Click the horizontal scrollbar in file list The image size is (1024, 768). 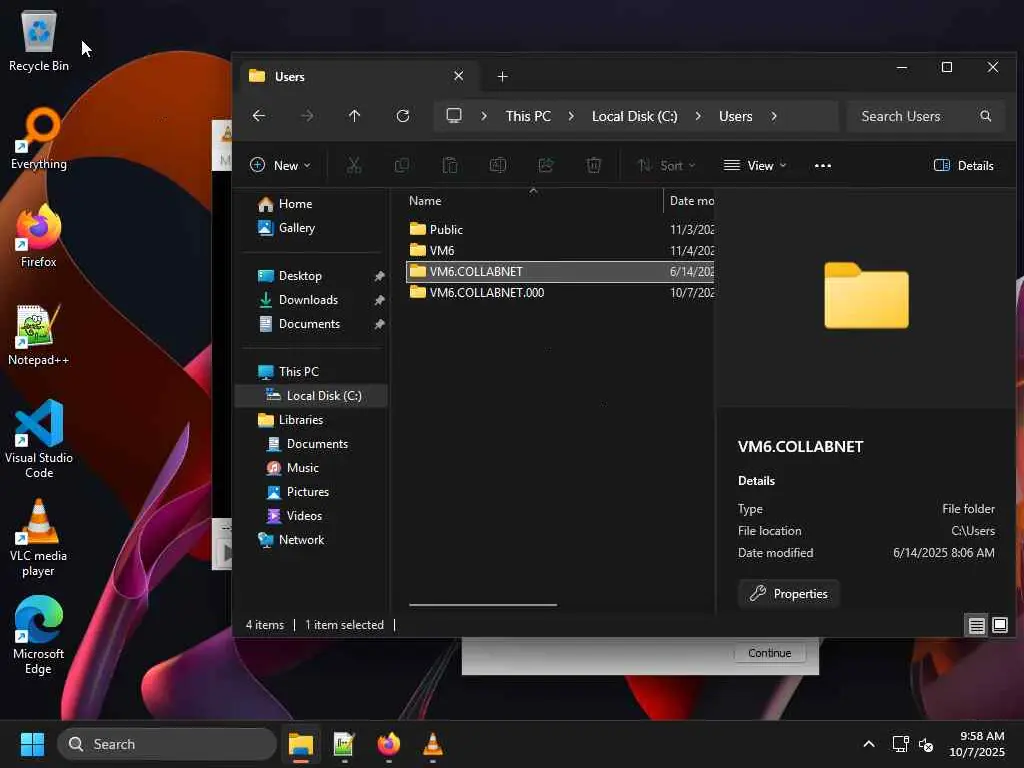pos(483,605)
